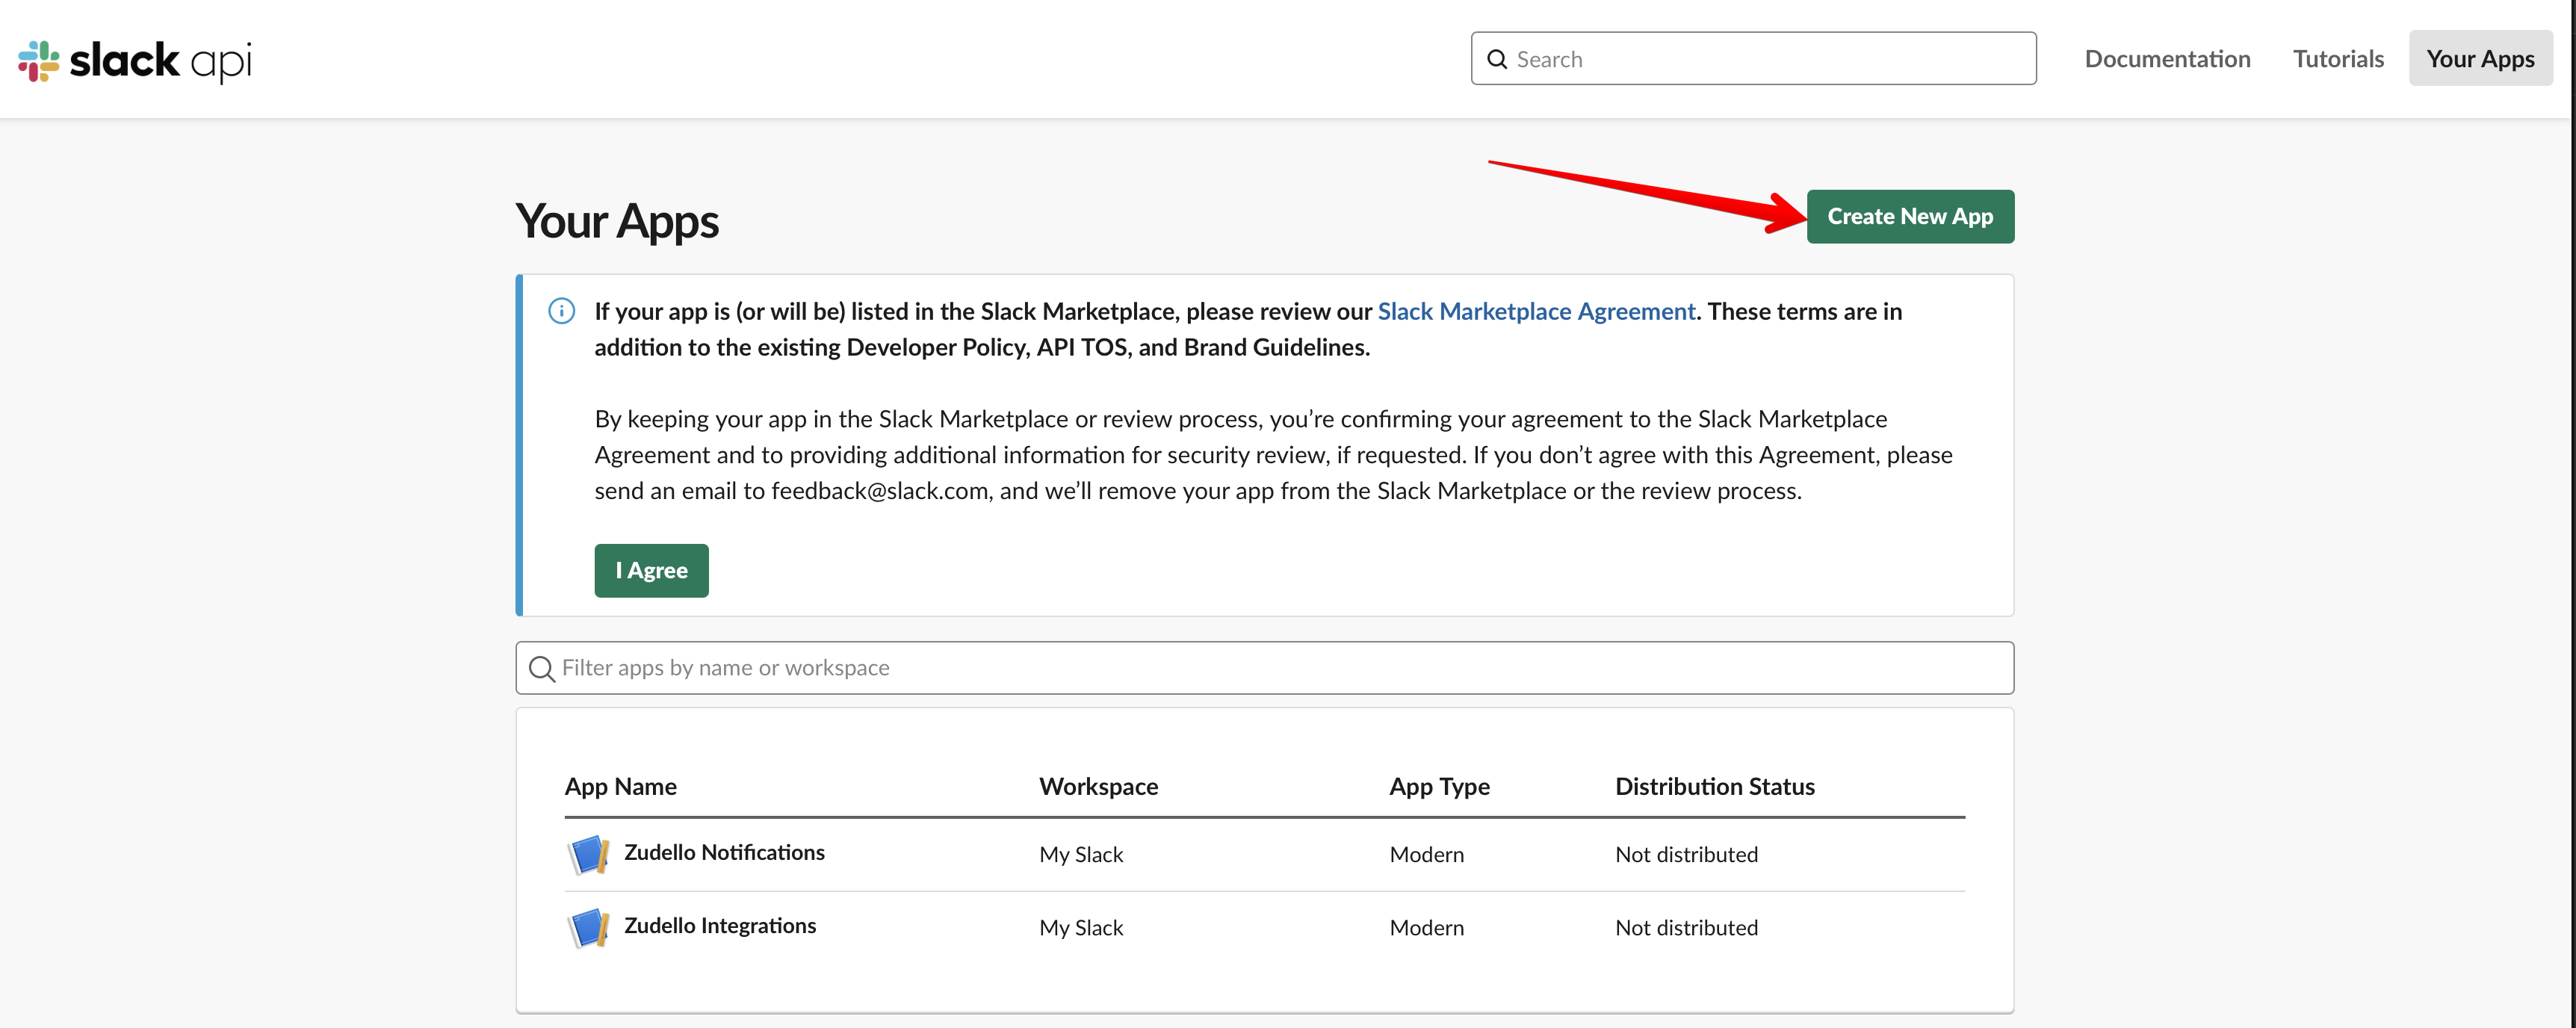The image size is (2576, 1028).
Task: Click the blue info circle icon
Action: click(x=562, y=311)
